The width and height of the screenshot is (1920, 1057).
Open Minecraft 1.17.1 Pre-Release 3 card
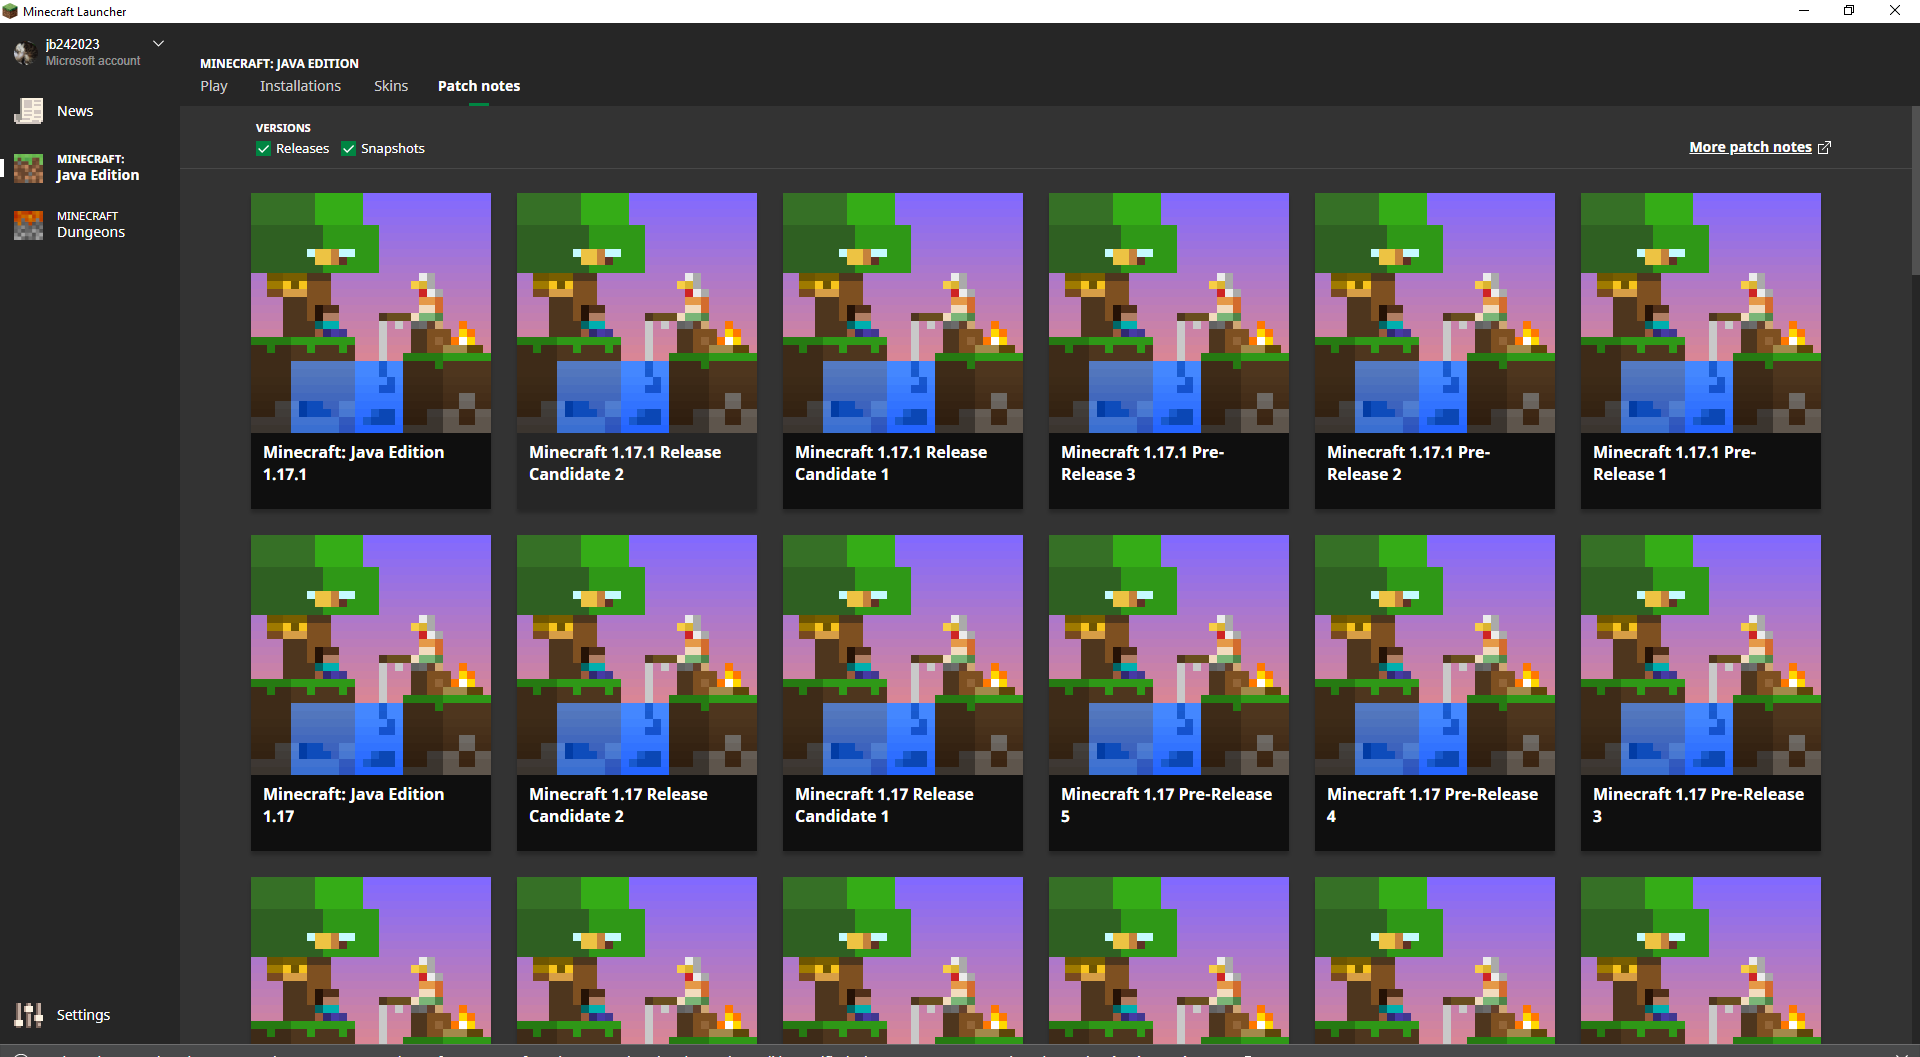(1168, 350)
